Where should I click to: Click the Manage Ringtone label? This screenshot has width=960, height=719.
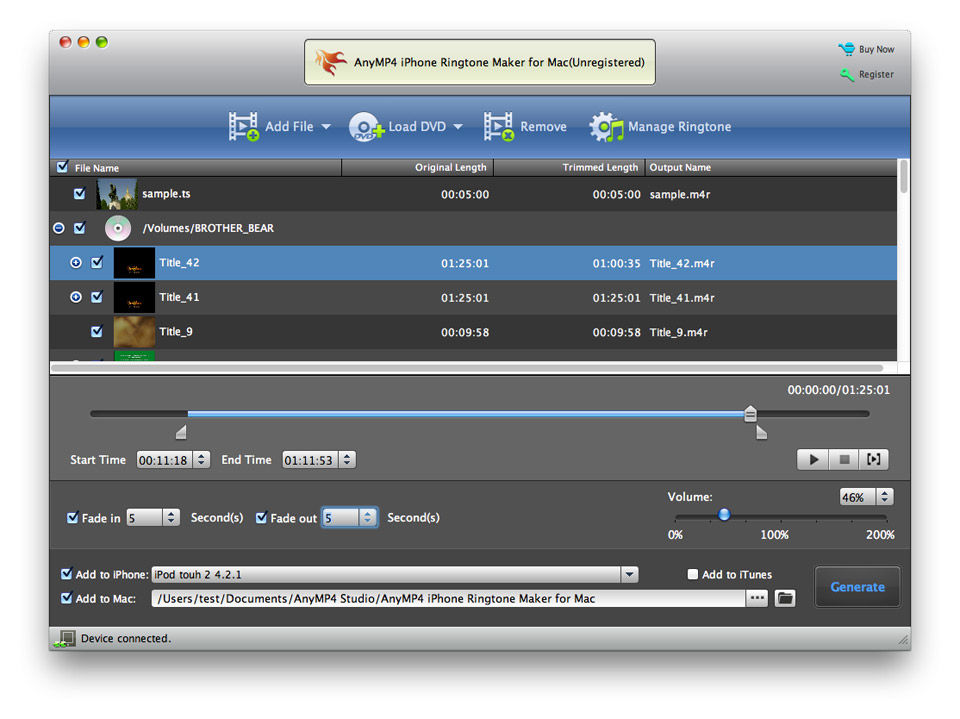680,127
